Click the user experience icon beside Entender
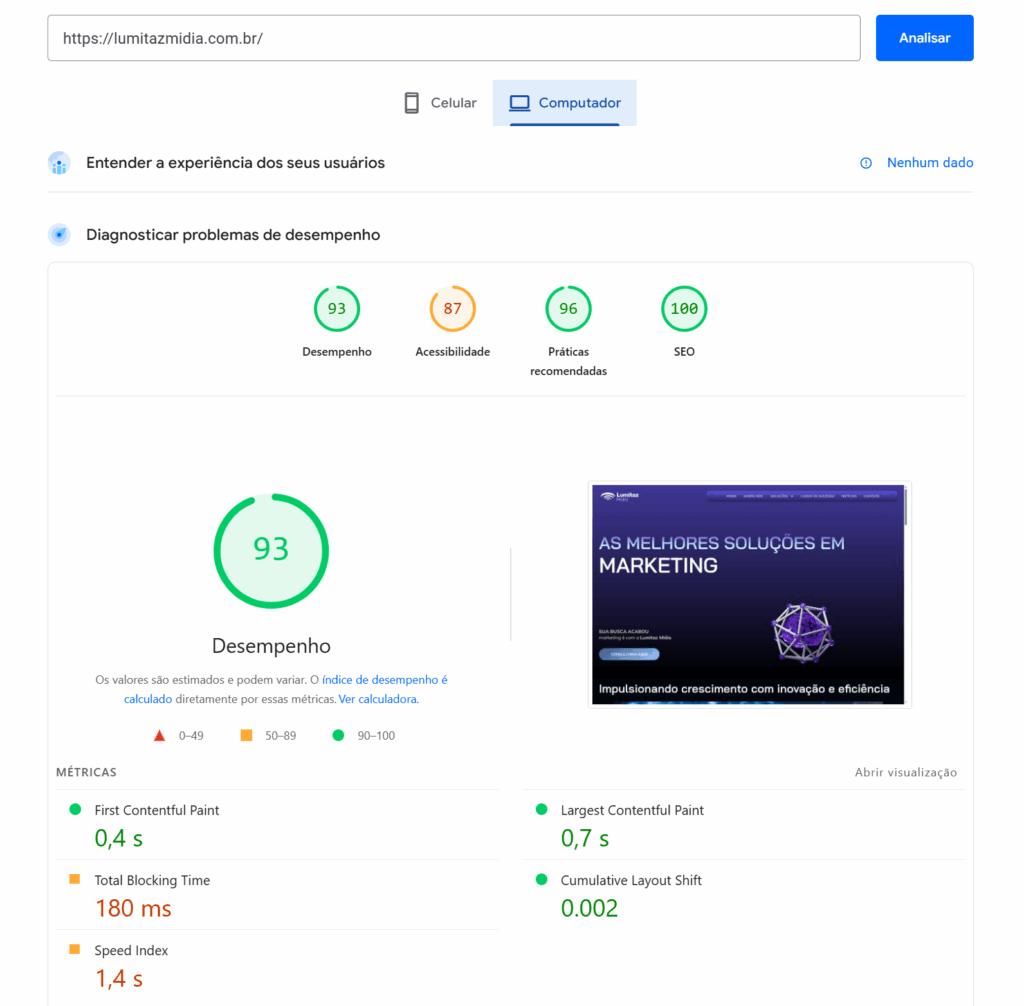Viewport: 1024px width, 1006px height. click(59, 163)
